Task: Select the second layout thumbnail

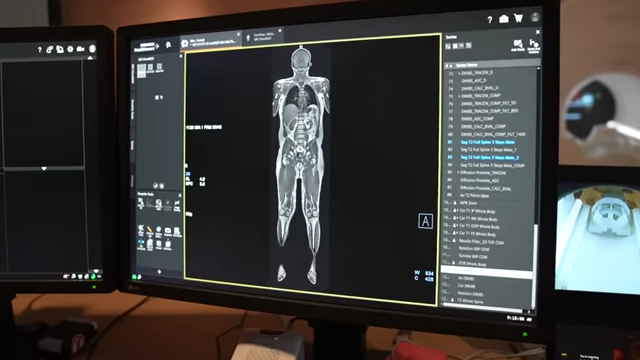Action: click(x=150, y=68)
